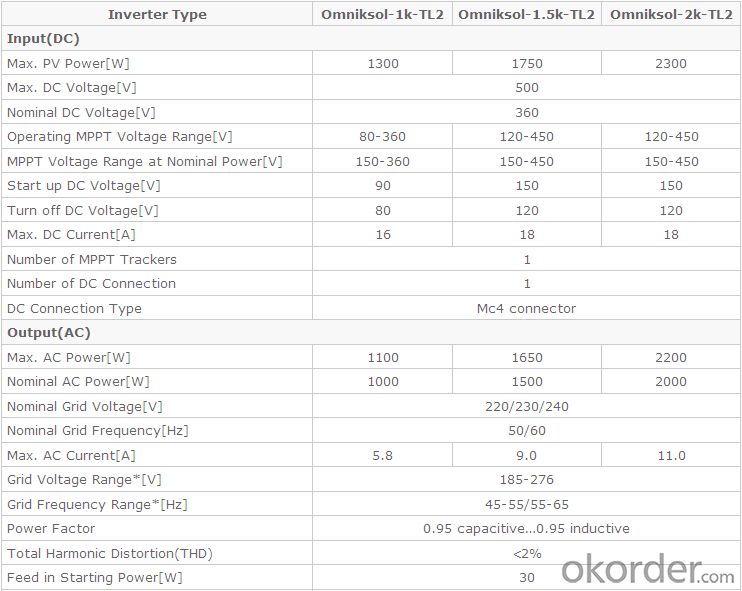Screen dimensions: 742x591
Task: Click the 'Nominal DC Voltage[V]' row label
Action: 81,113
